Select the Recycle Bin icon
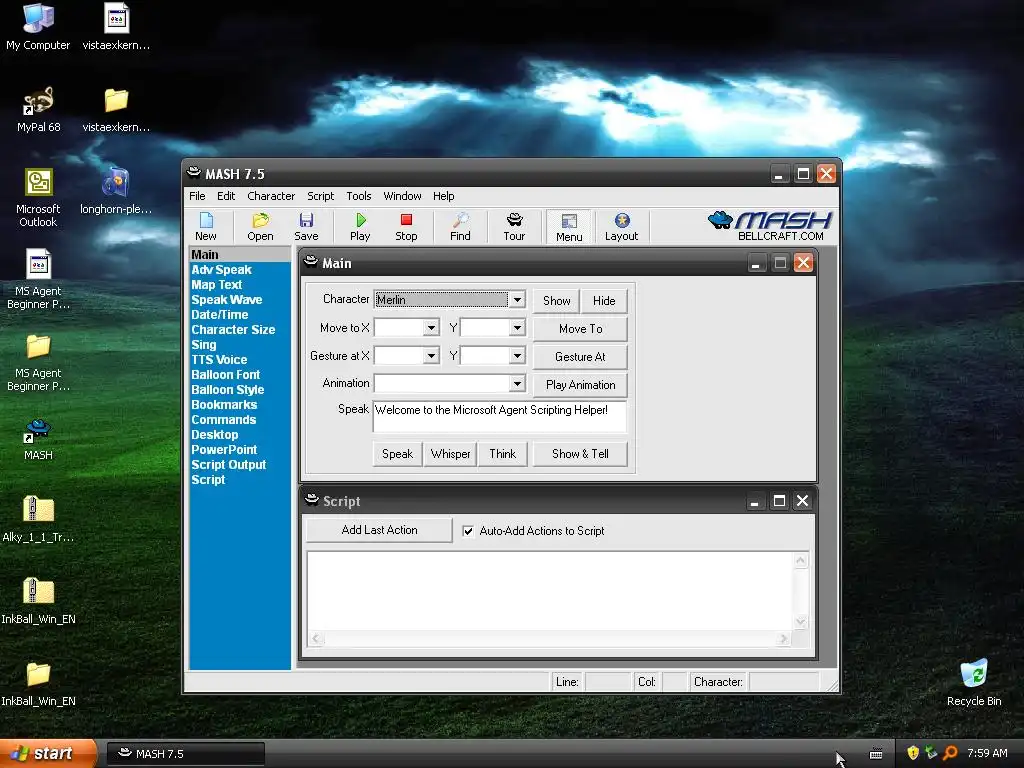Viewport: 1024px width, 768px height. coord(974,682)
